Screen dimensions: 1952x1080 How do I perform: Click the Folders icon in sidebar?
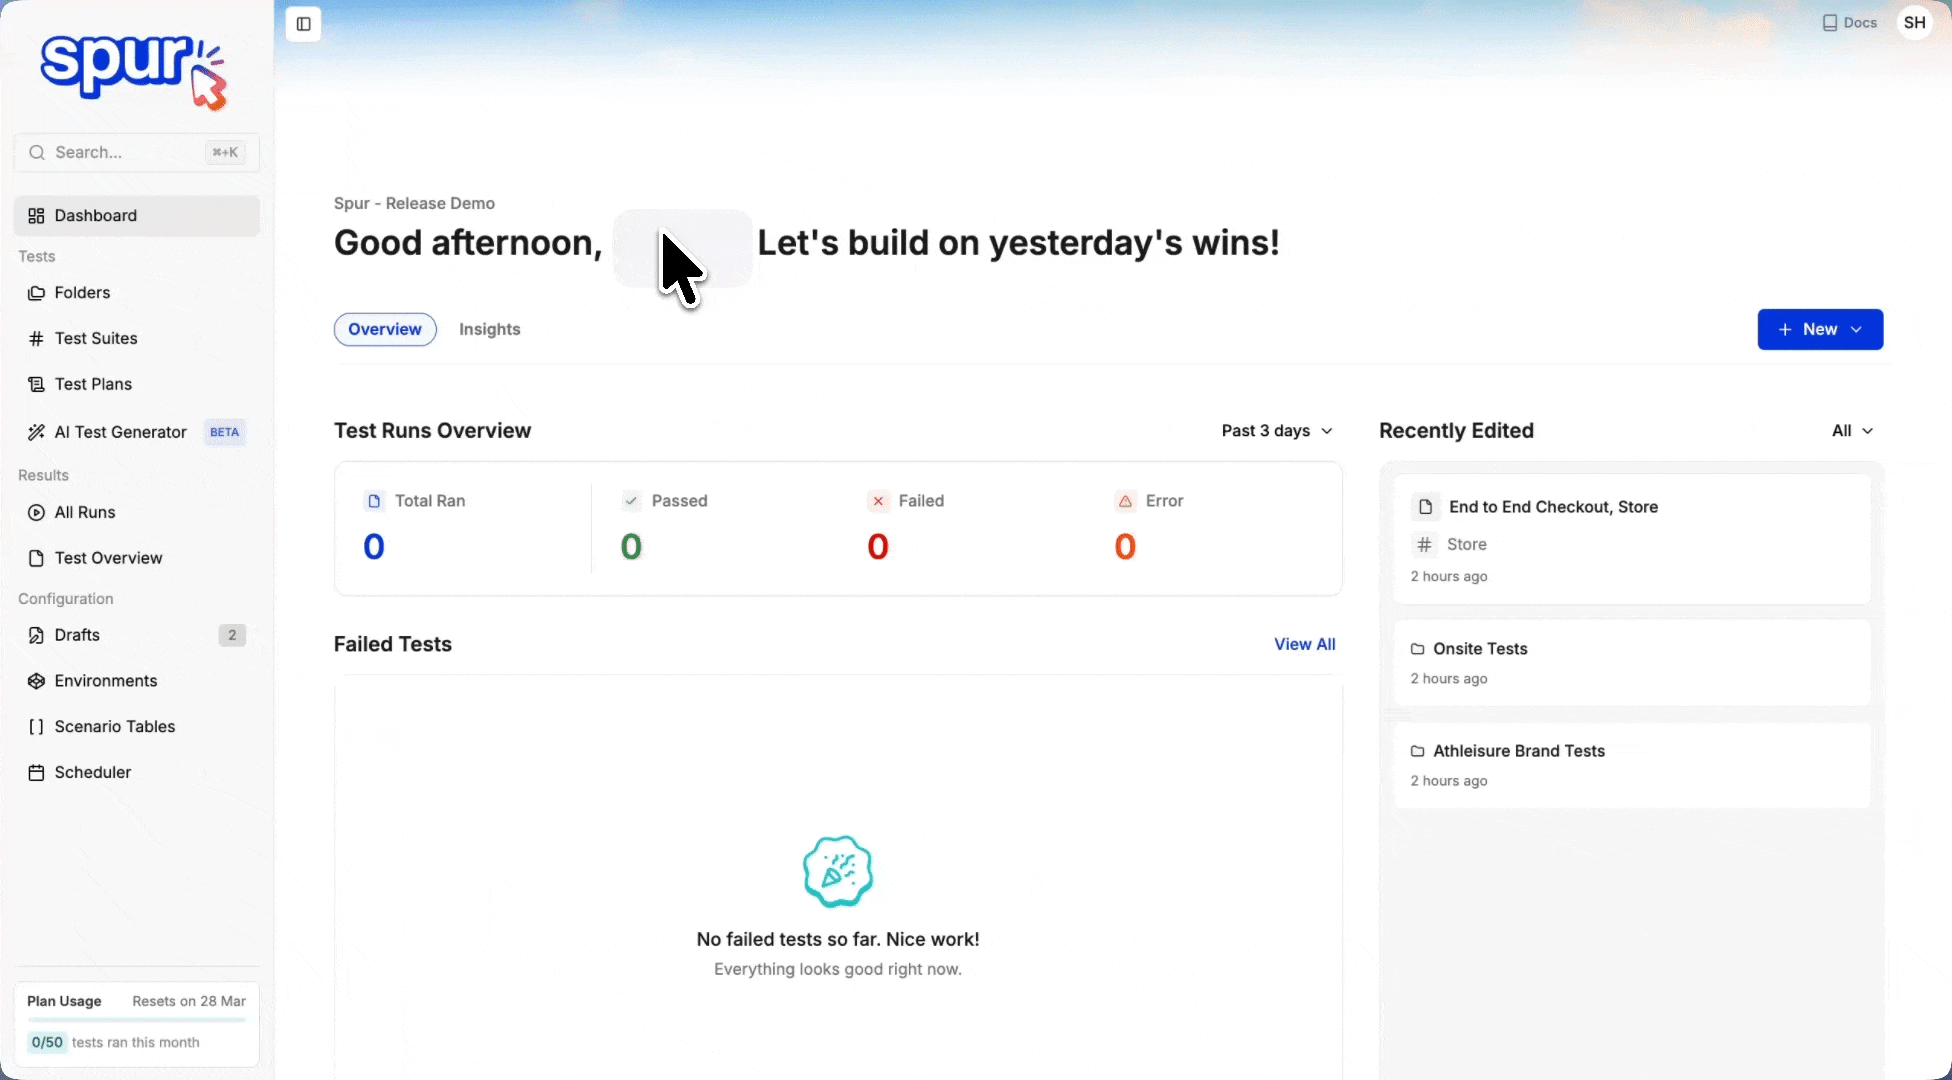[36, 292]
